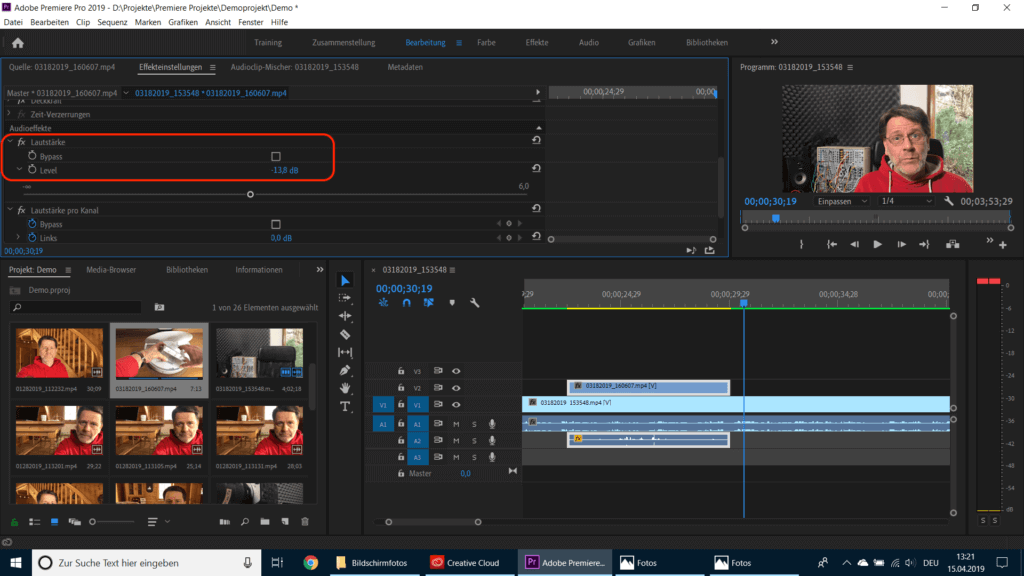This screenshot has height=576, width=1024.
Task: Click the voice-over record microphone on track A1
Action: click(x=493, y=424)
